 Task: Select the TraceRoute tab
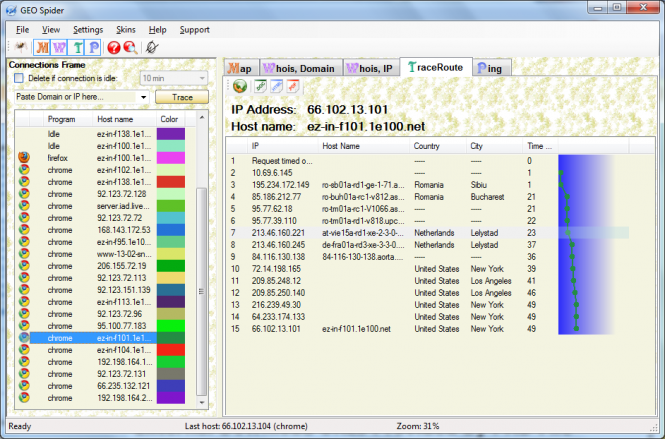tap(436, 67)
